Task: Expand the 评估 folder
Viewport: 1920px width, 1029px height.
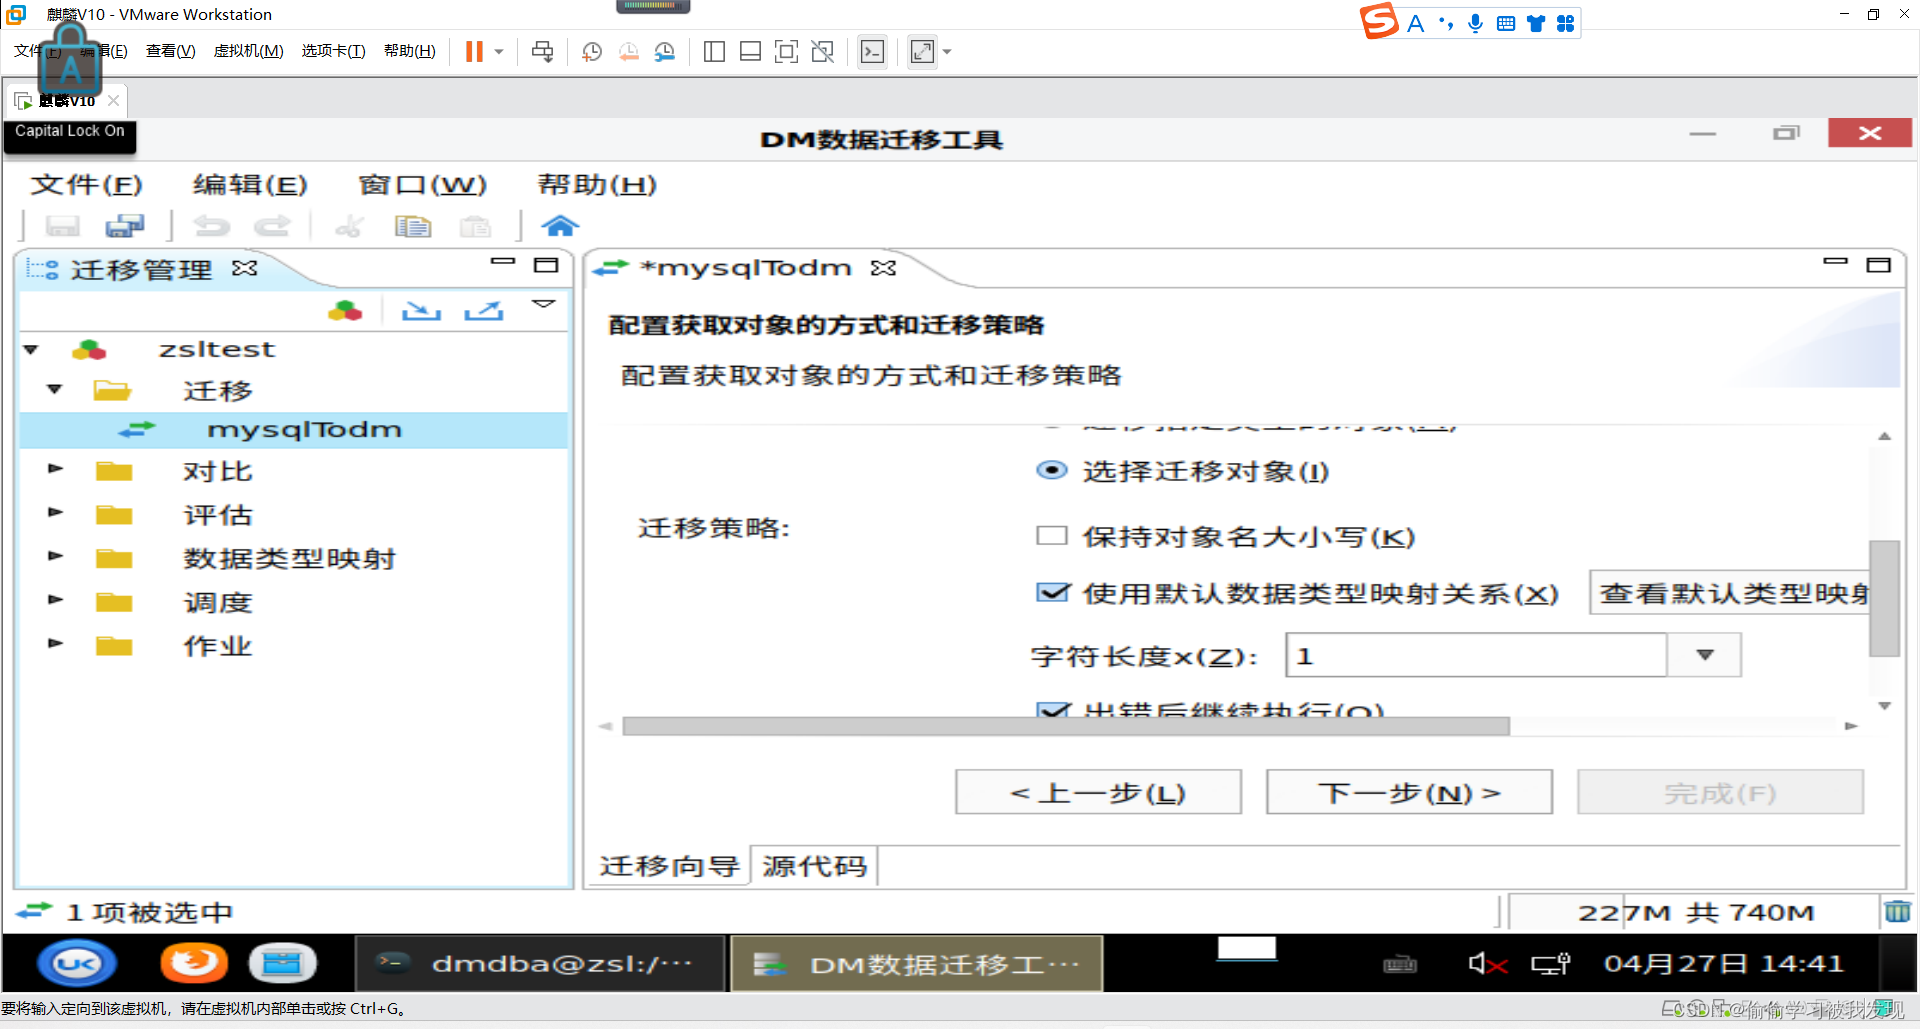Action: [x=56, y=512]
